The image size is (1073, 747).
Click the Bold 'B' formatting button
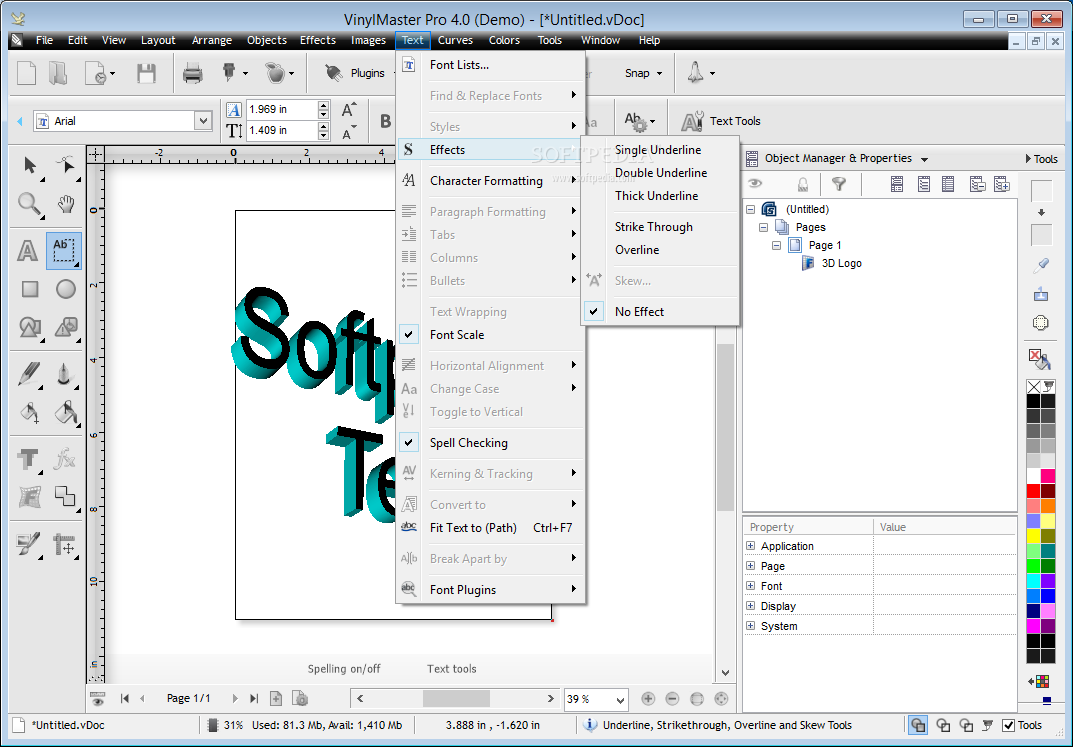pyautogui.click(x=385, y=121)
